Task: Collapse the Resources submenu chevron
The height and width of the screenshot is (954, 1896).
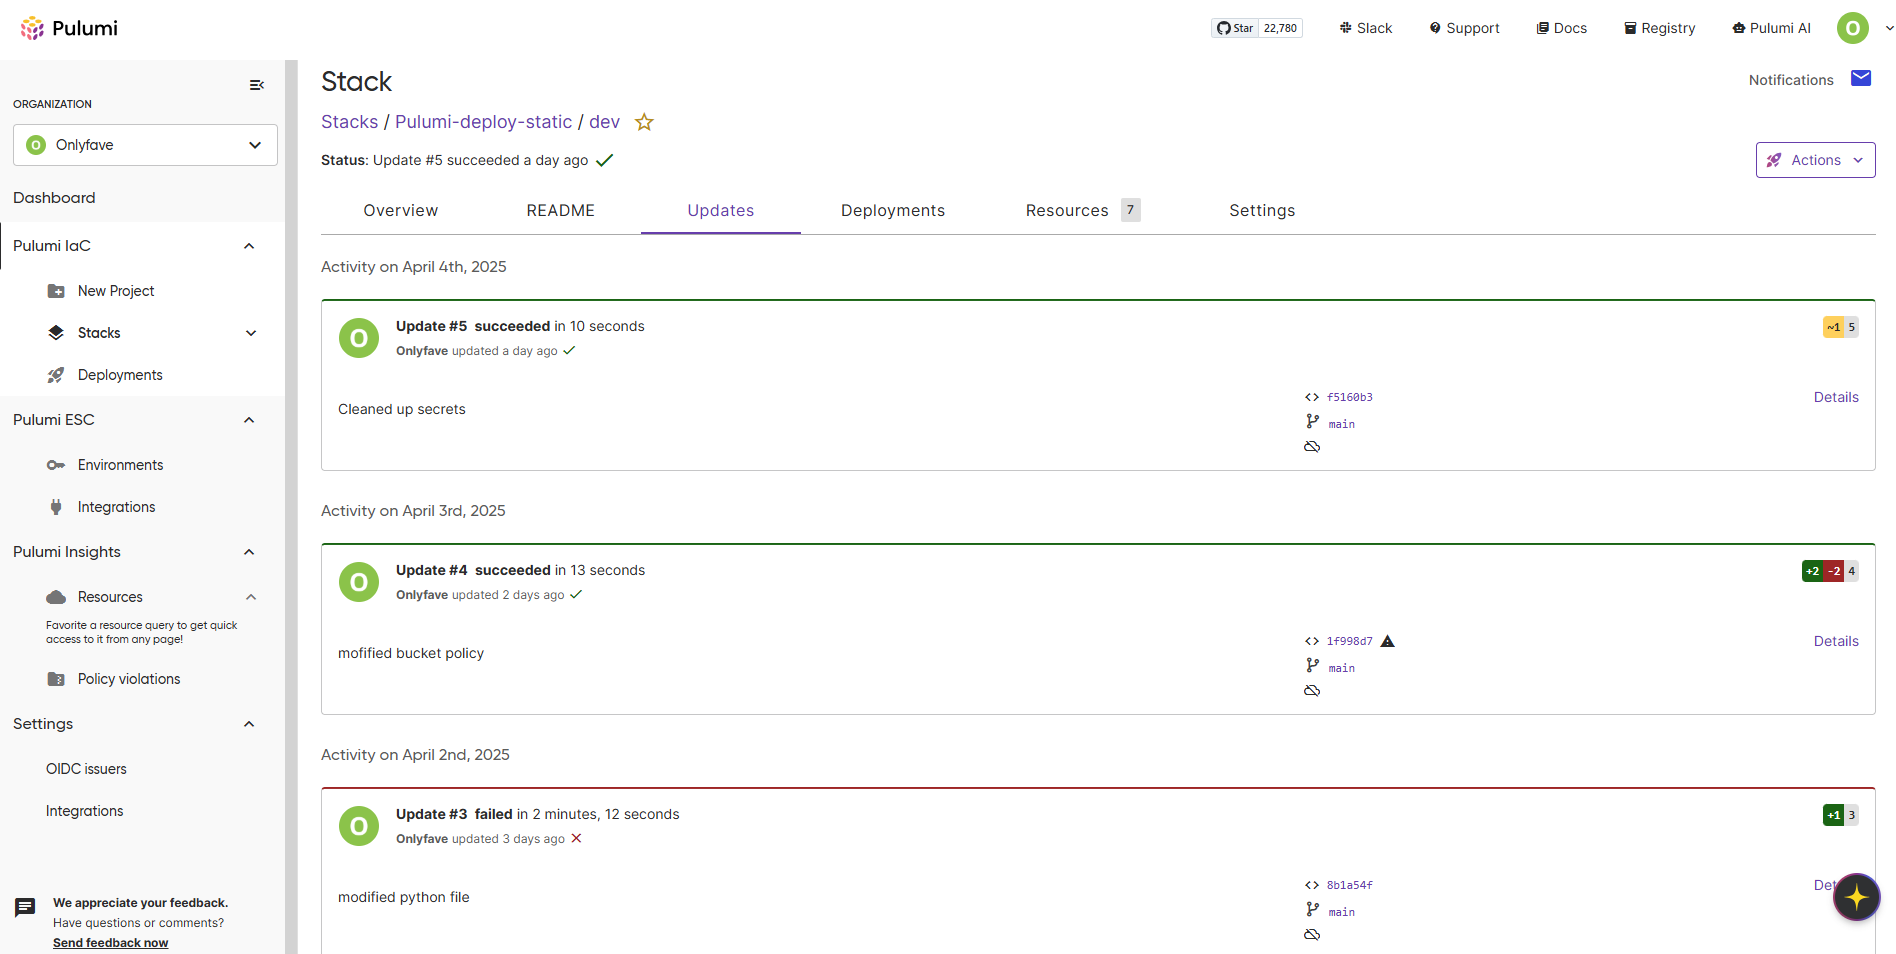Action: point(251,597)
